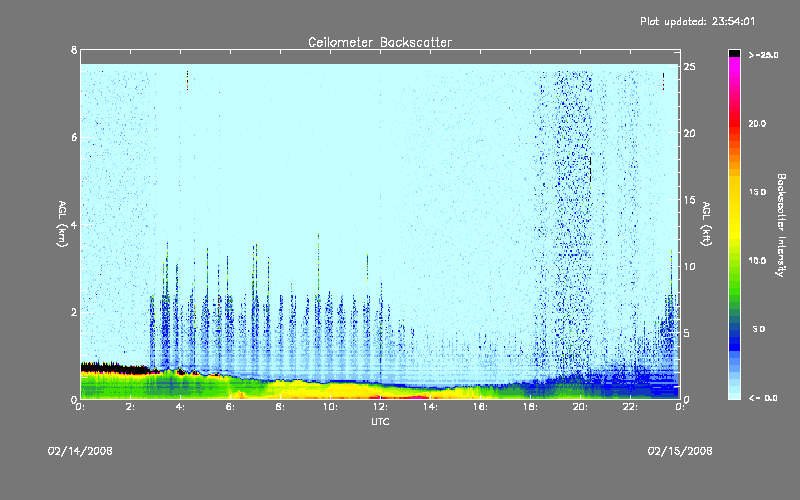Select the "22:" UTC hour tick
Image resolution: width=800 pixels, height=500 pixels.
click(631, 407)
